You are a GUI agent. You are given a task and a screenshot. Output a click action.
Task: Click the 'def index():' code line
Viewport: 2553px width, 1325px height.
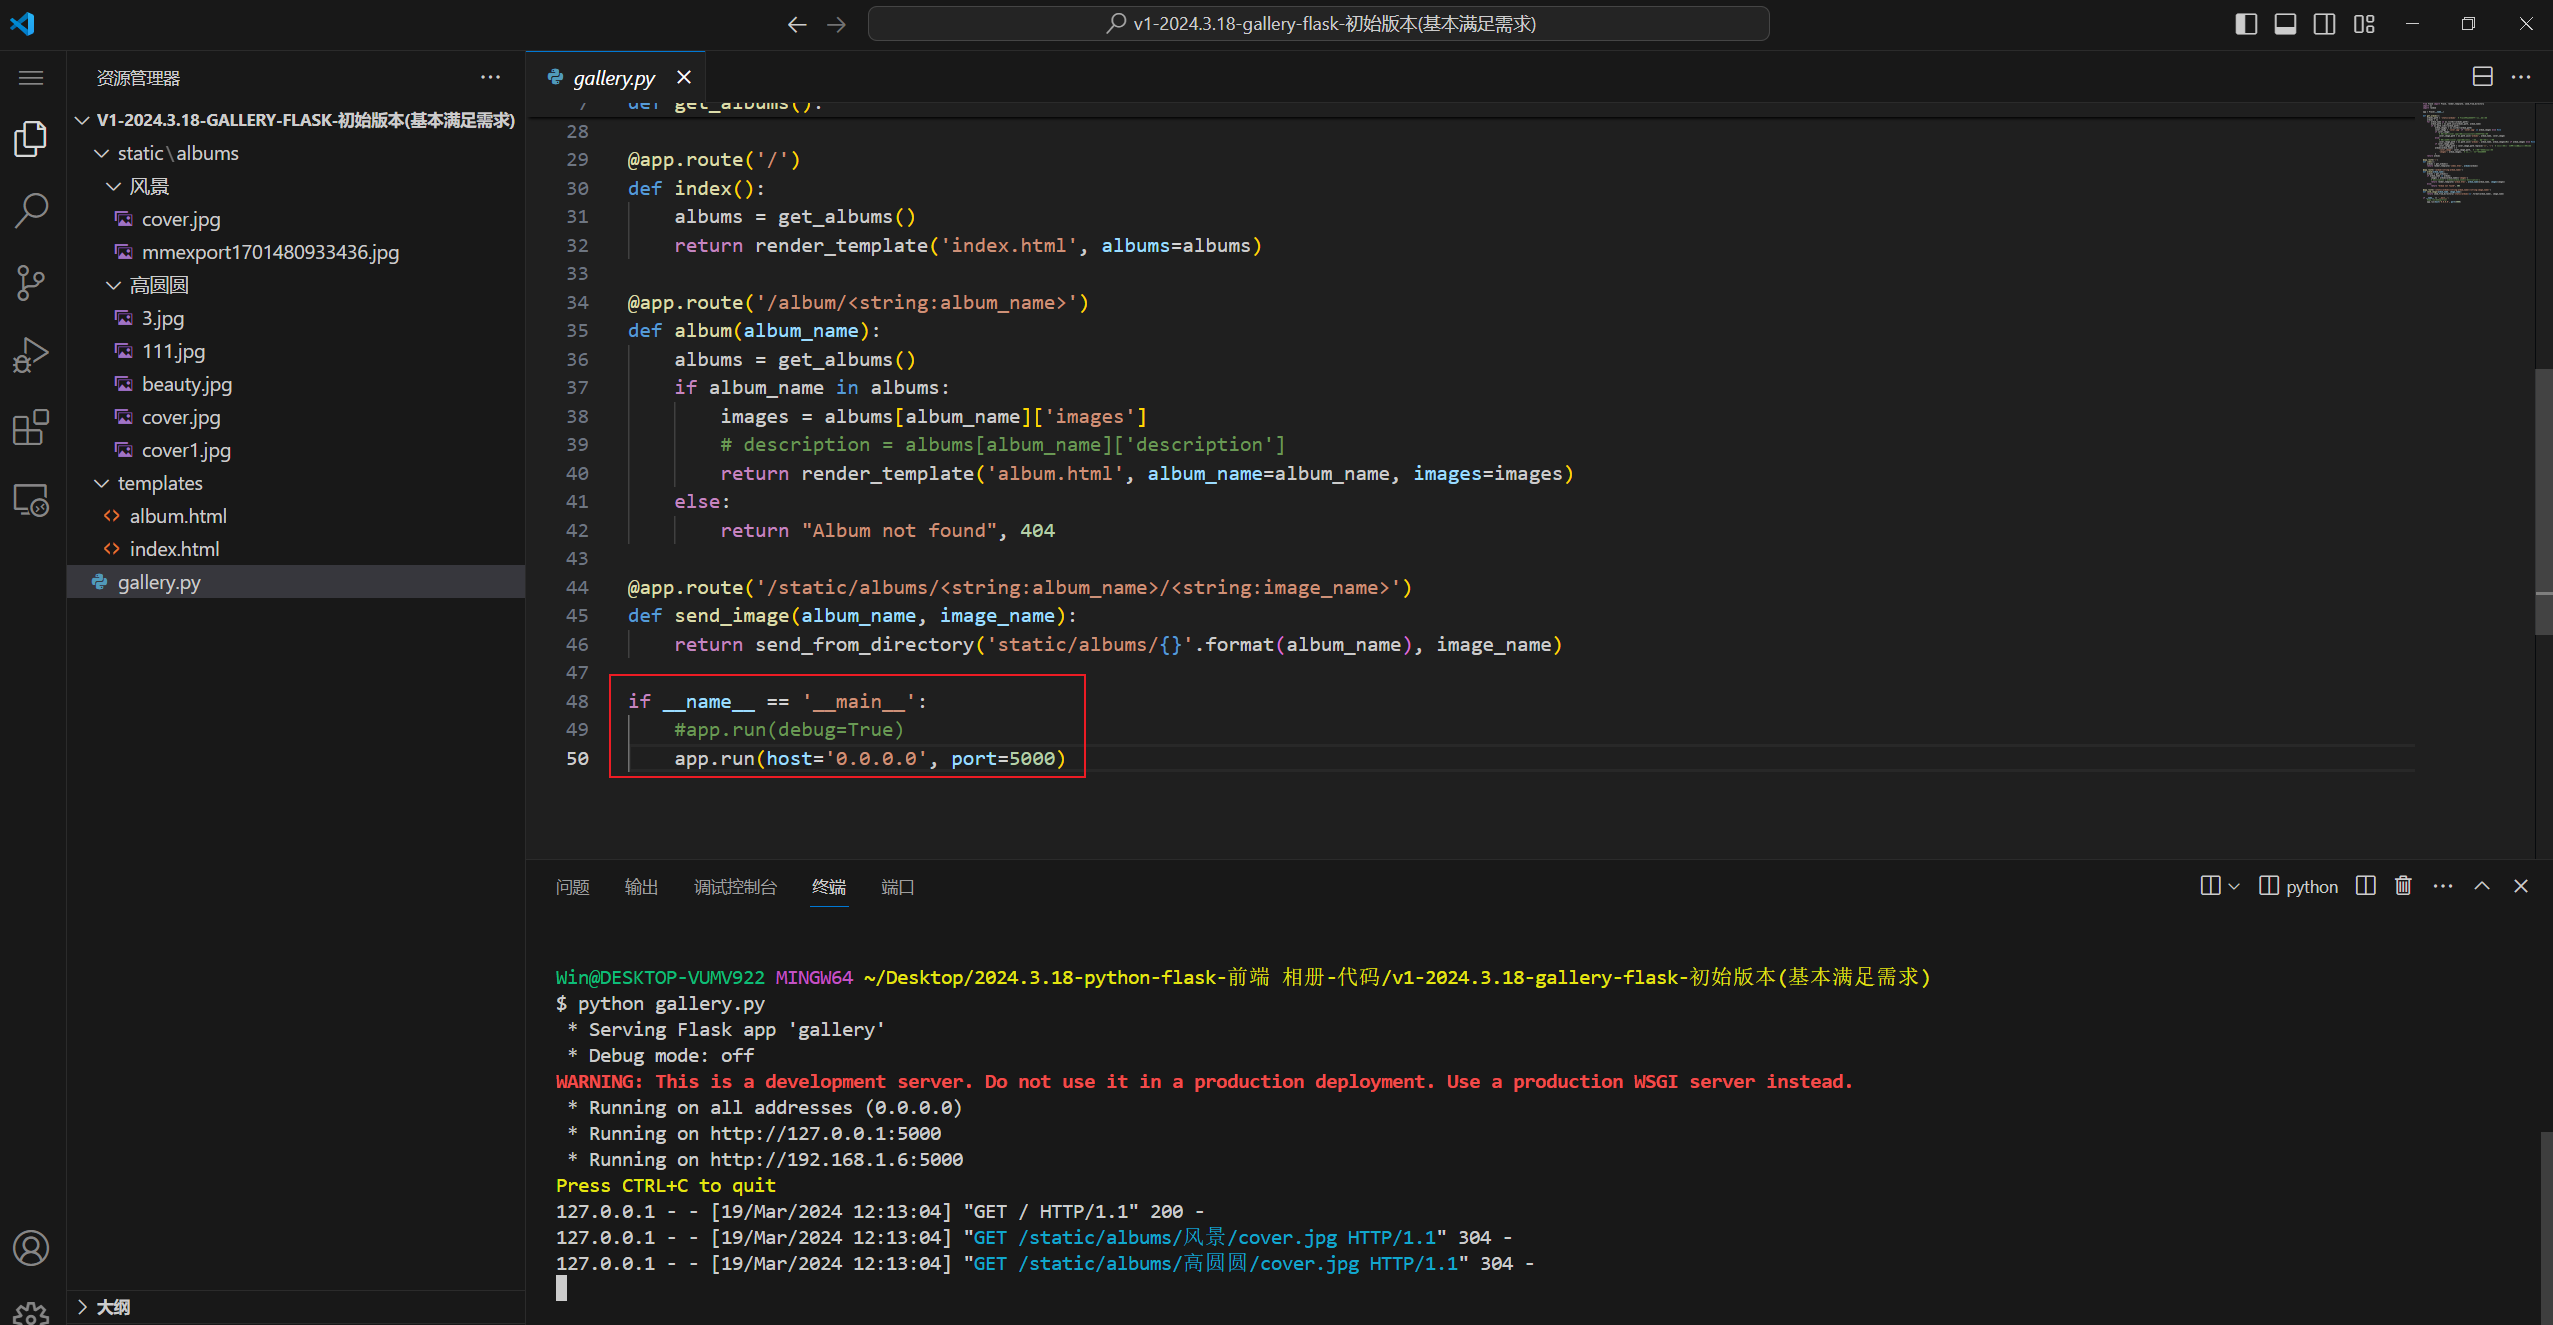(696, 188)
